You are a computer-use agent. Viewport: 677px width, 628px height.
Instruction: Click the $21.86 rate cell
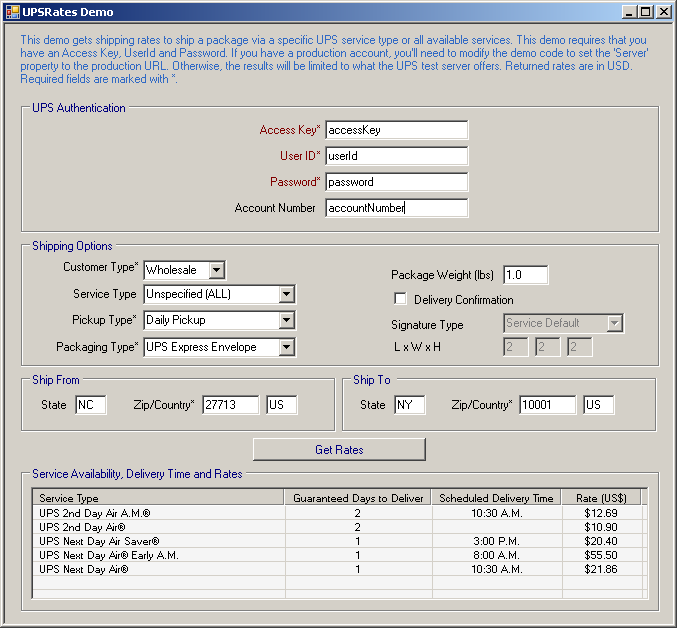point(601,569)
